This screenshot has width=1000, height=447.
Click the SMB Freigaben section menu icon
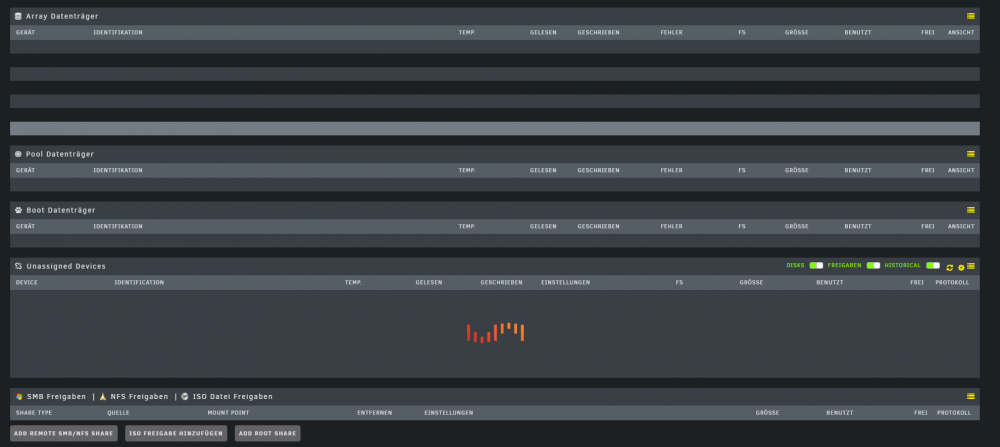(971, 396)
